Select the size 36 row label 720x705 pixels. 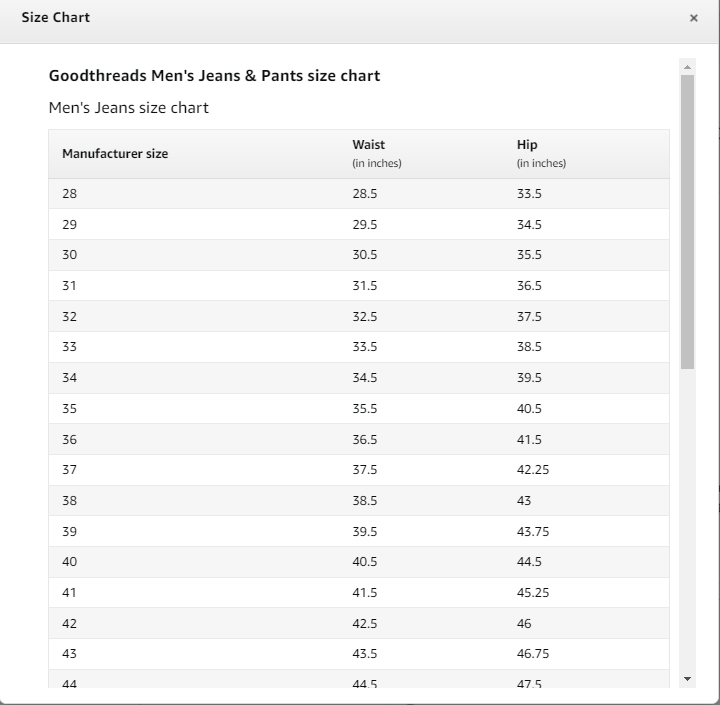69,440
